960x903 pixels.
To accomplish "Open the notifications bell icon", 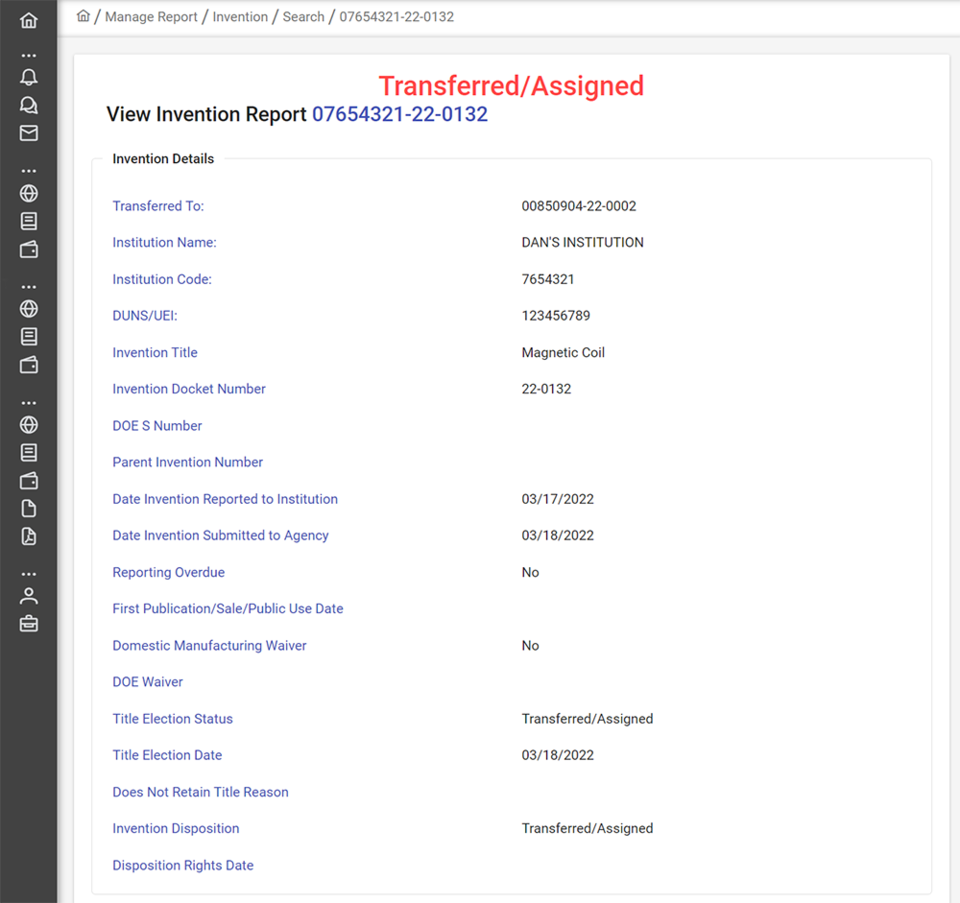I will (28, 76).
